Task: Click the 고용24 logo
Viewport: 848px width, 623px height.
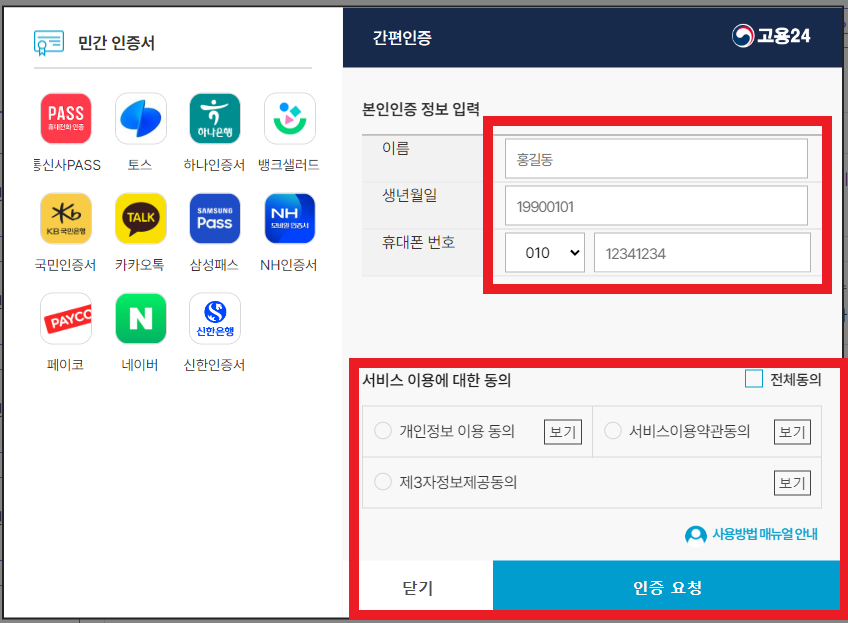Action: point(771,36)
